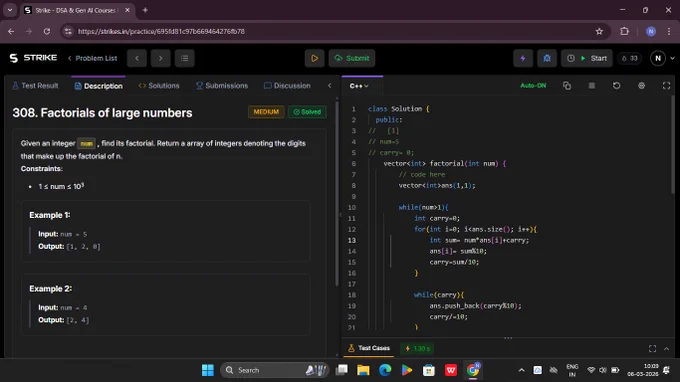
Task: Open a new browser tab
Action: 145,10
